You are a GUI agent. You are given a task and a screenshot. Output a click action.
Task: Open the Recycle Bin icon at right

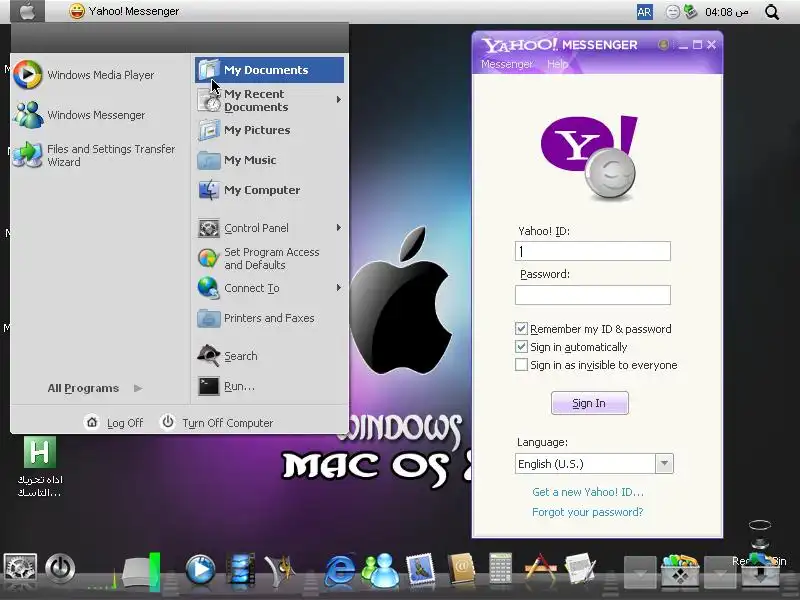click(760, 569)
